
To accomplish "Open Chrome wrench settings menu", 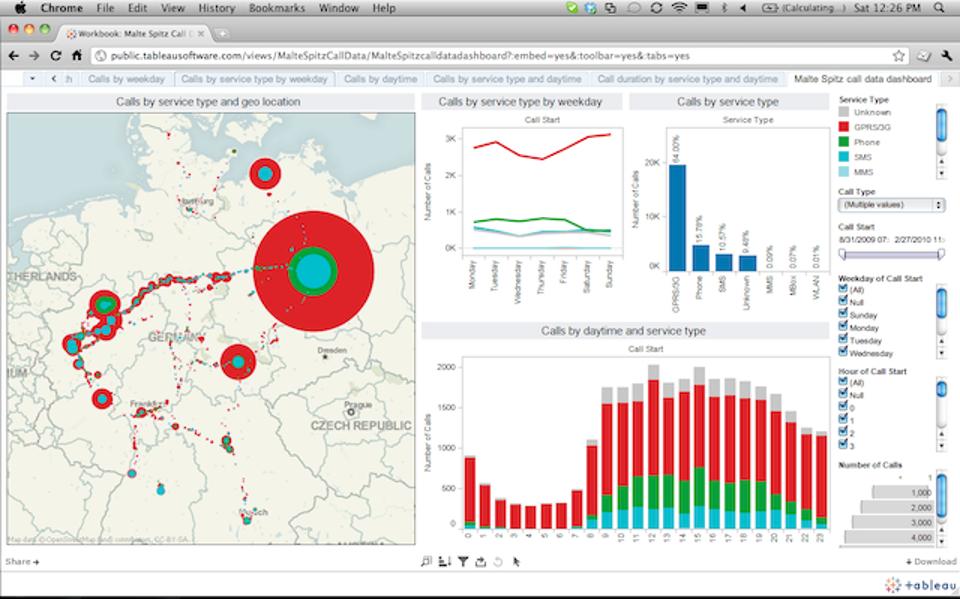I will pyautogui.click(x=947, y=56).
